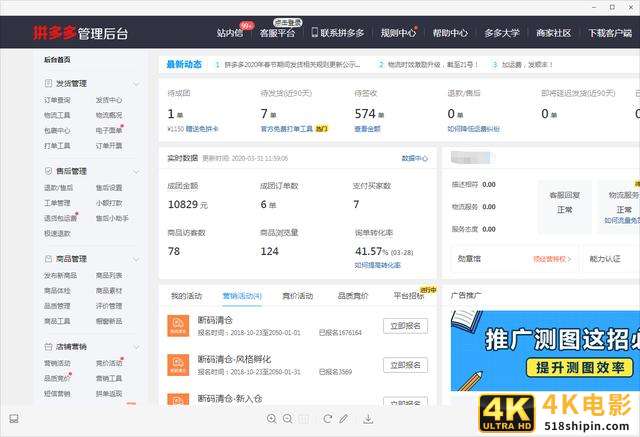640x437 pixels.
Task: Switch to the 平台招标 tab
Action: pos(409,296)
